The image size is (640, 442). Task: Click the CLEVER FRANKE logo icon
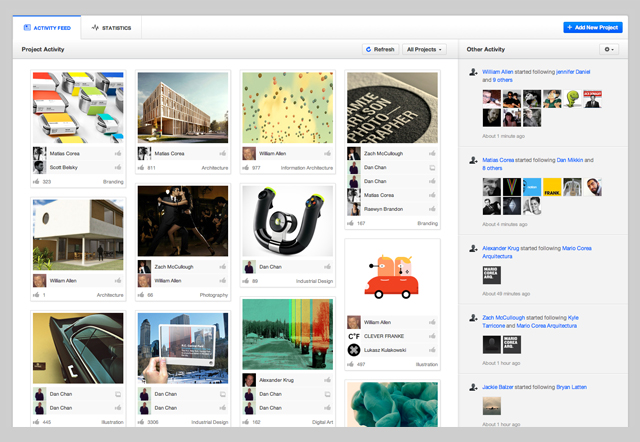pos(353,336)
